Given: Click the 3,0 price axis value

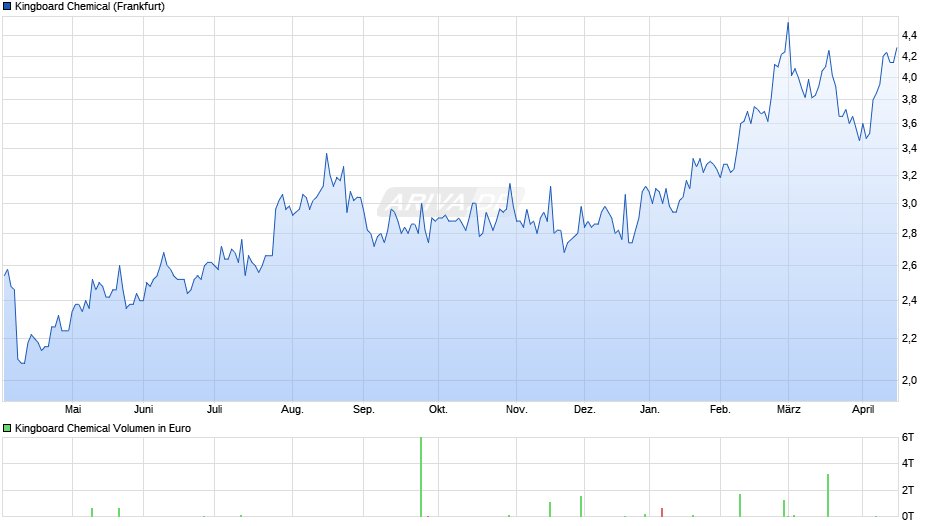Looking at the screenshot, I should pyautogui.click(x=909, y=204).
